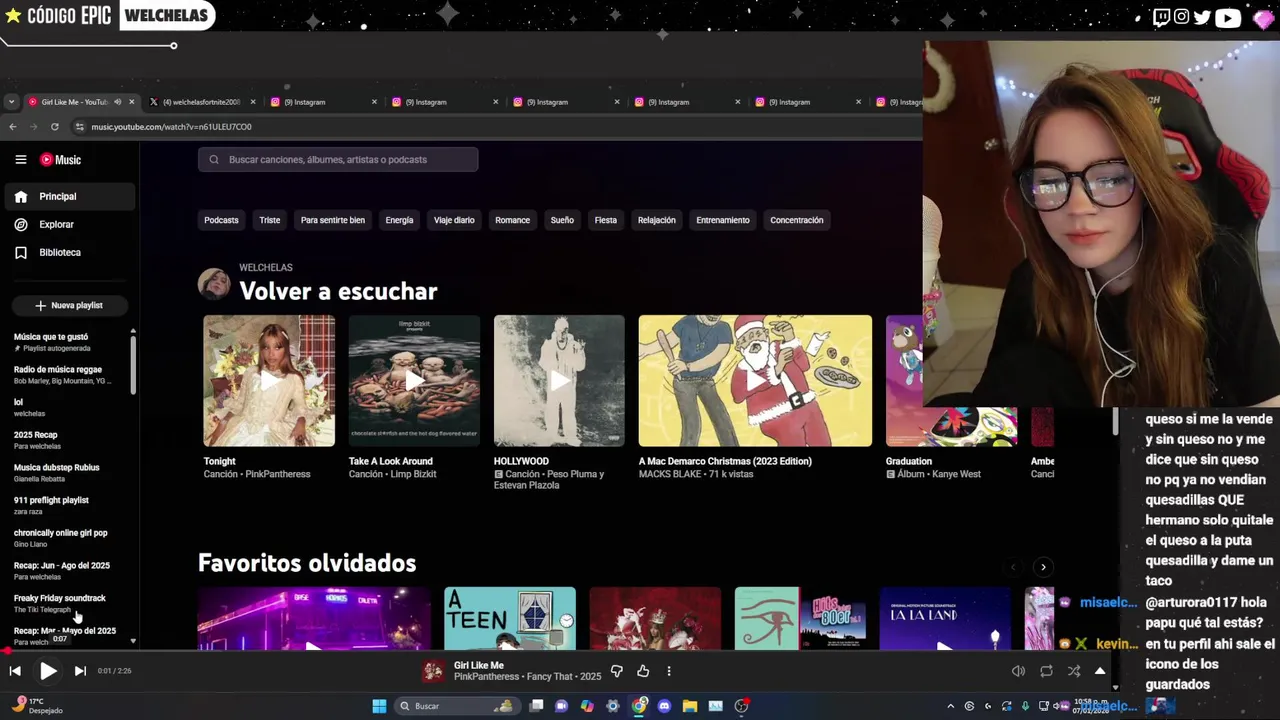Viewport: 1280px width, 720px height.
Task: Open the A TEEN album thumbnail
Action: (510, 618)
